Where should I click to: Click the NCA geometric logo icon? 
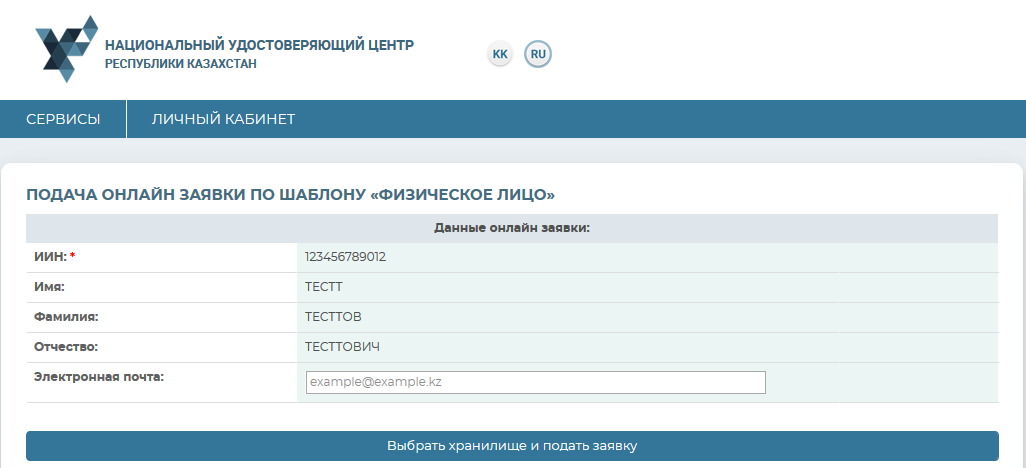coord(66,48)
